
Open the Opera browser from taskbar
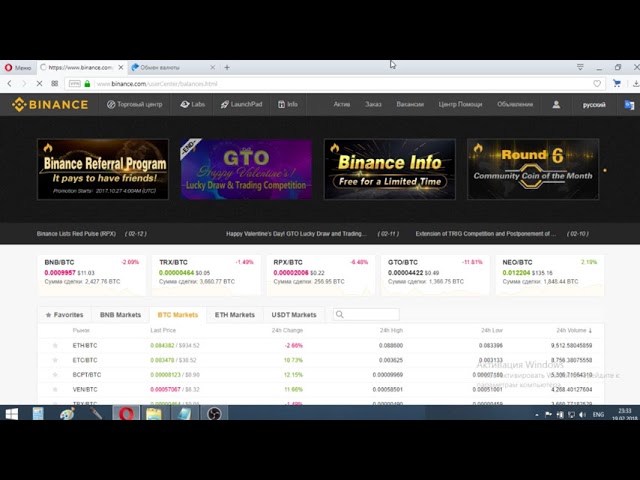[126, 413]
